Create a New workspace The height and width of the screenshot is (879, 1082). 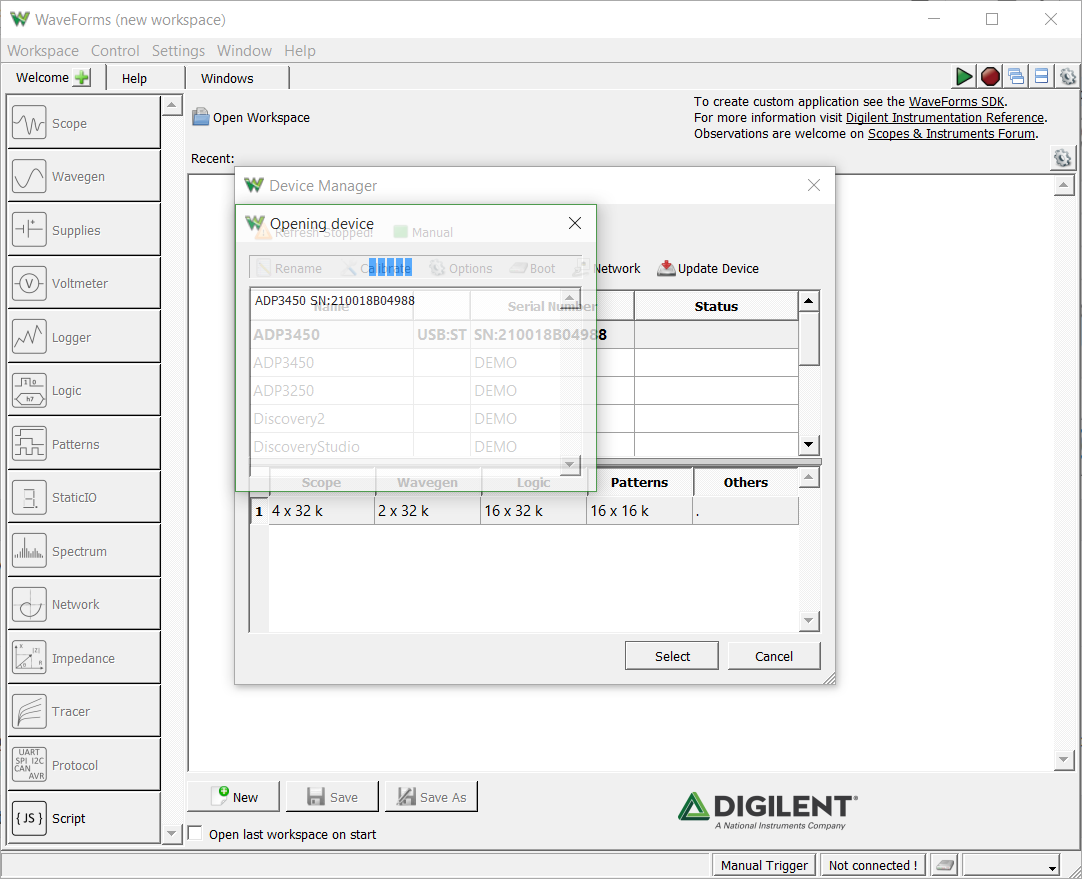pyautogui.click(x=234, y=797)
